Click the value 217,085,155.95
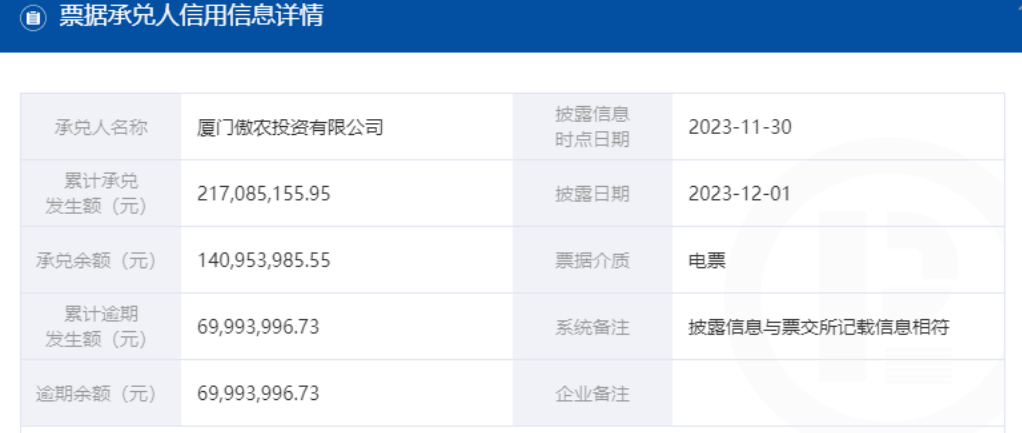Image resolution: width=1022 pixels, height=433 pixels. tap(264, 194)
